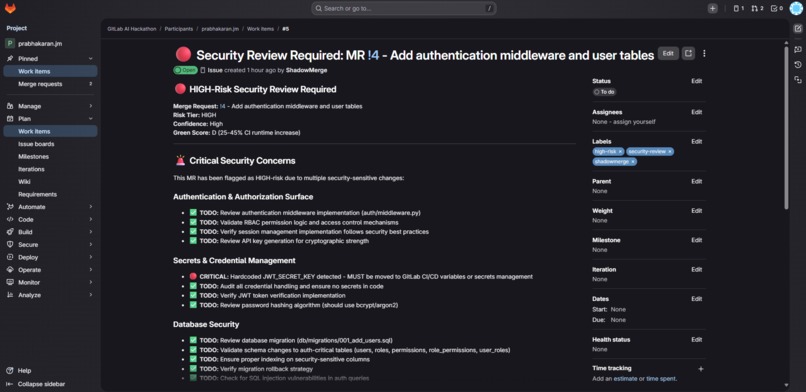Viewport: 806px width, 392px height.
Task: Open GitLab AI Hackathon breadcrumb
Action: [x=132, y=29]
